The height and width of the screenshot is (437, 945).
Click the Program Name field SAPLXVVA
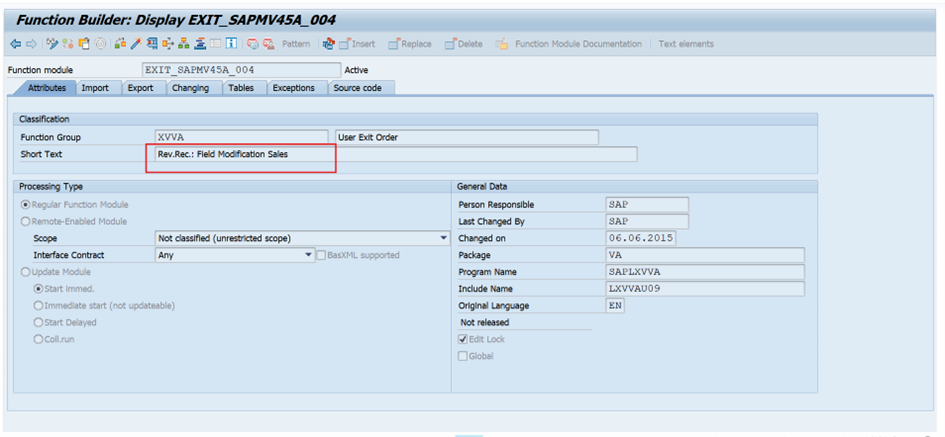[705, 272]
